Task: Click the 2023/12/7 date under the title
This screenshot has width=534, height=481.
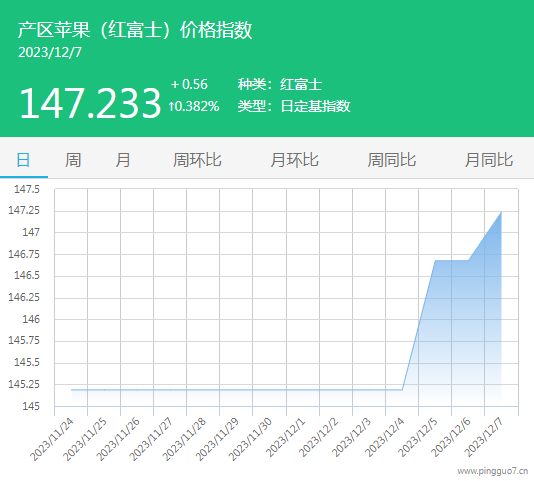Action: coord(50,52)
